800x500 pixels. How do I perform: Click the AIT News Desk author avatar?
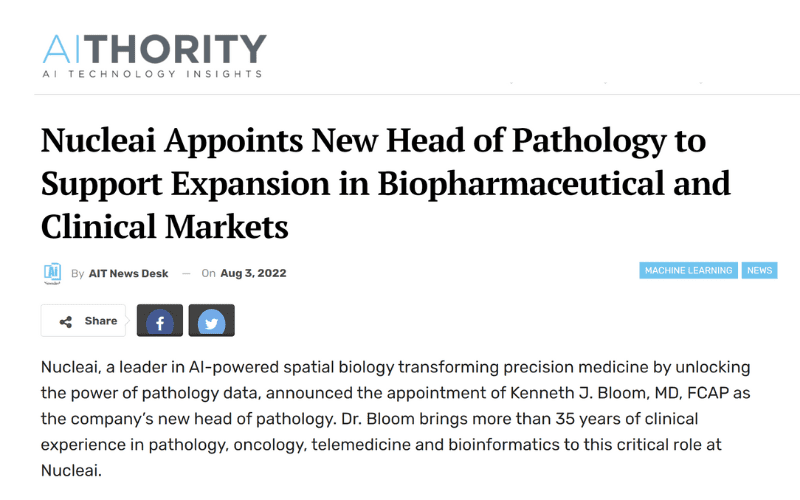[52, 273]
